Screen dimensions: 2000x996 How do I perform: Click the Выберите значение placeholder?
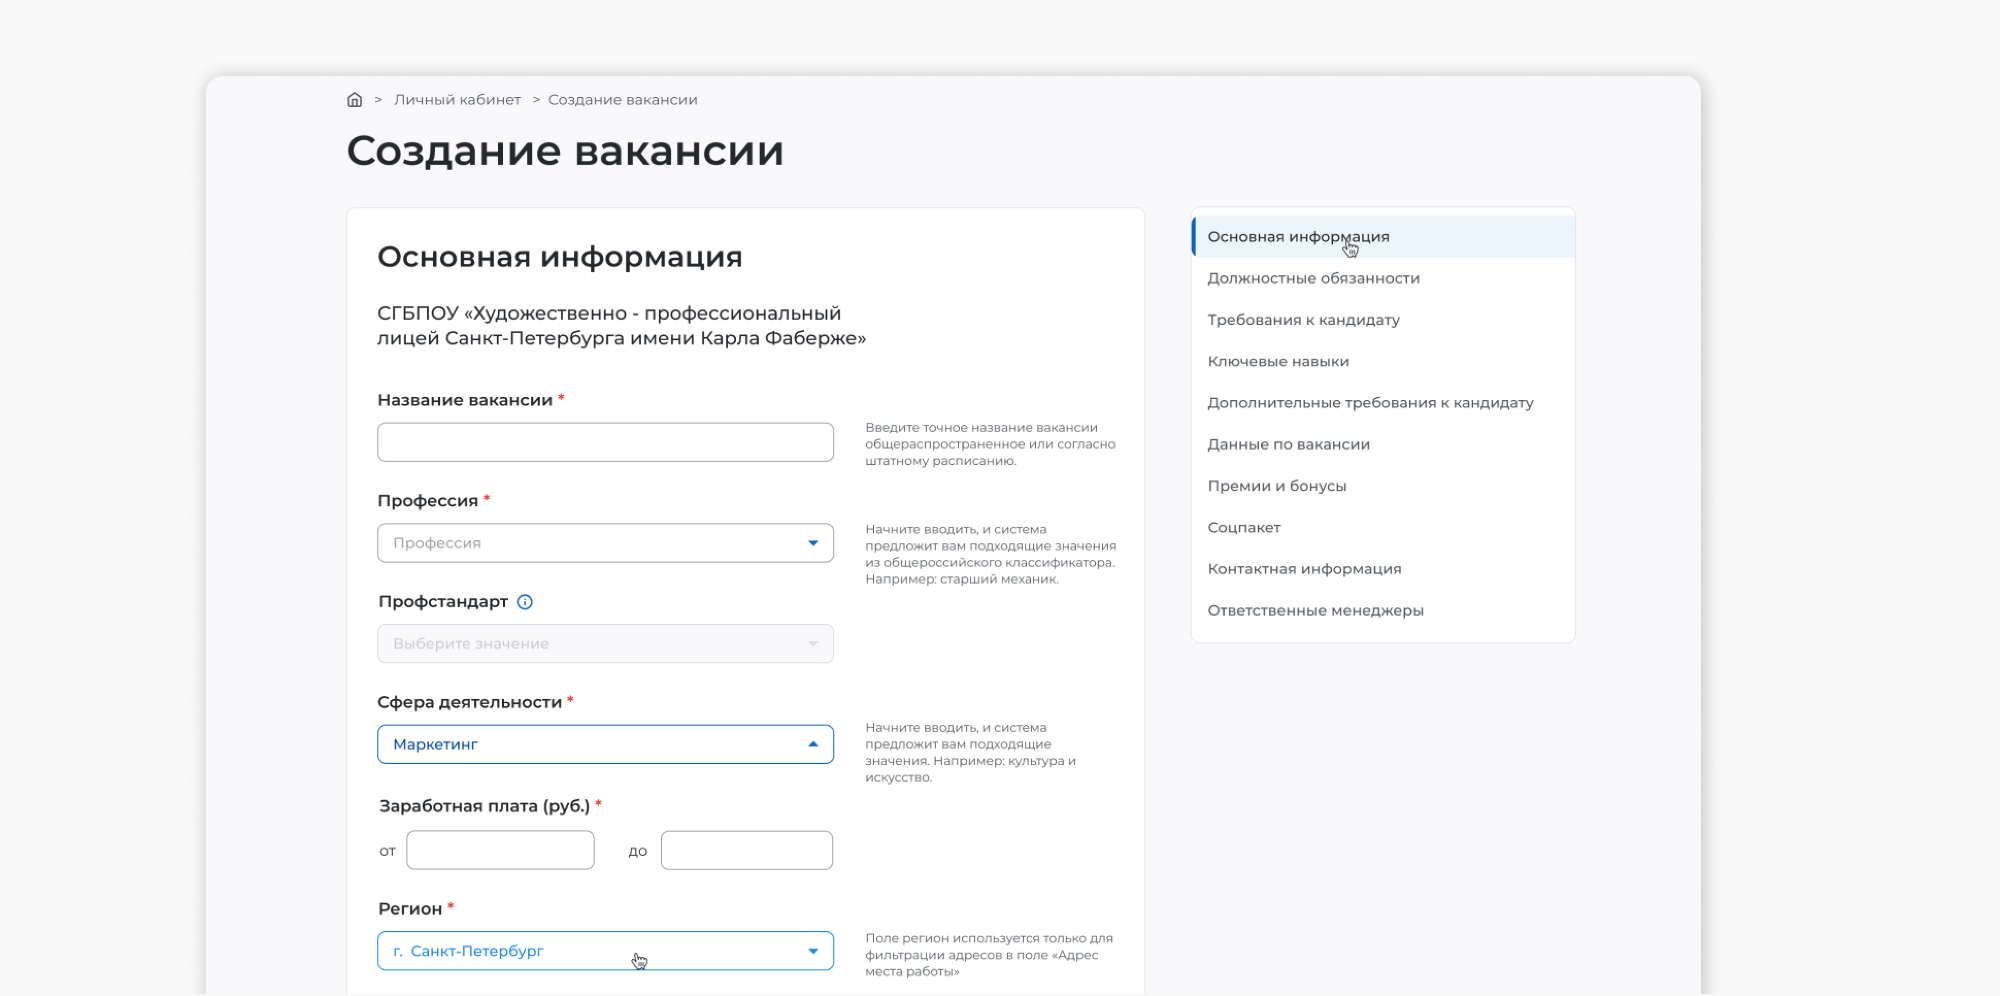(471, 644)
